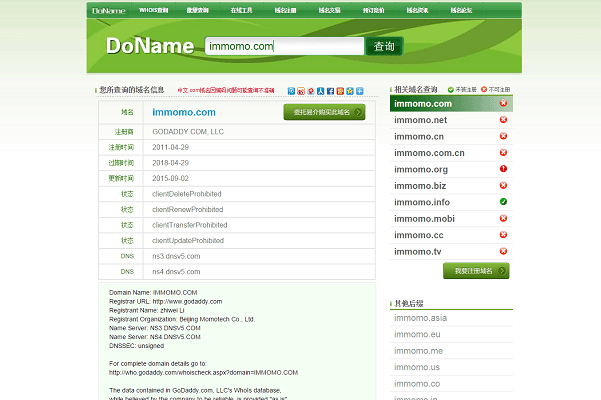The image size is (601, 400).
Task: Click the who.godaddy.com whoischeck URL text
Action: 204,373
